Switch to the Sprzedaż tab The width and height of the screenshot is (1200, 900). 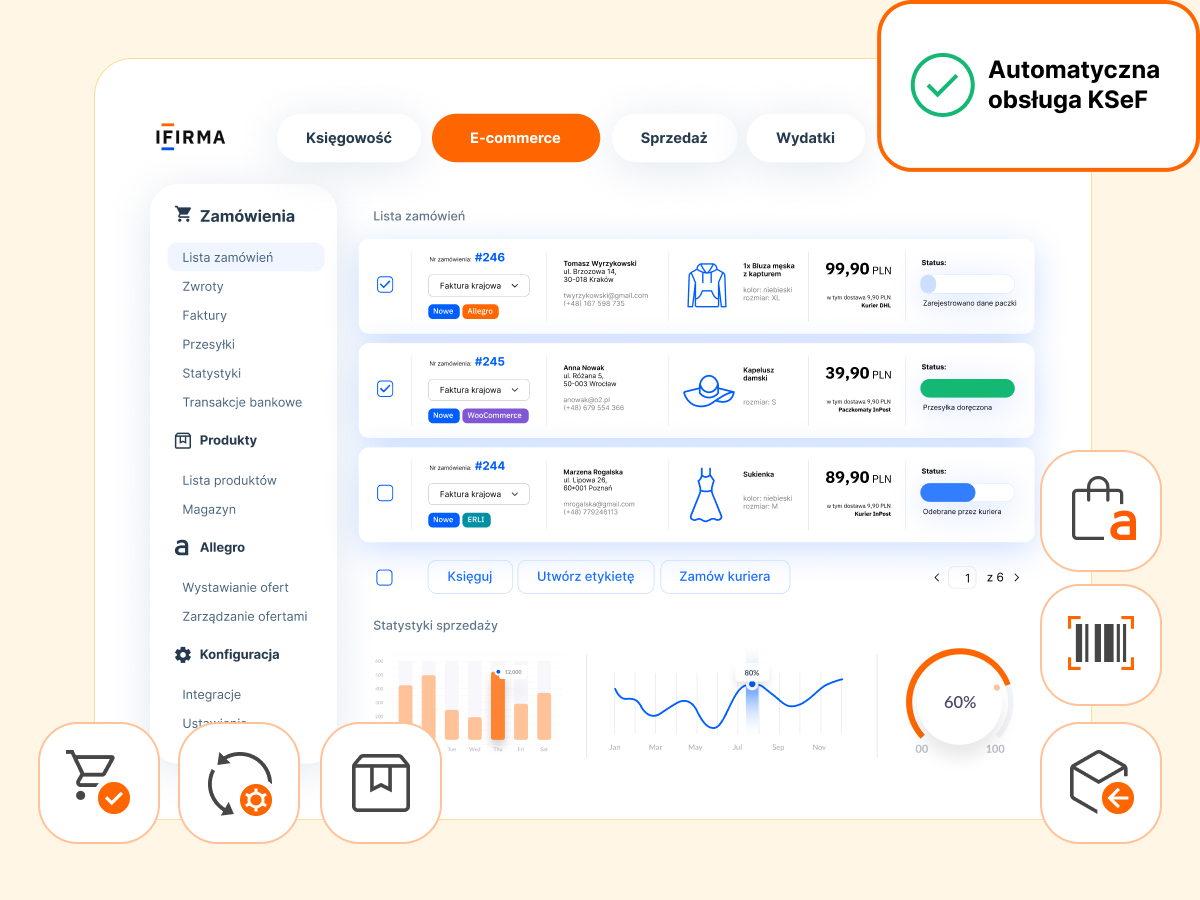[674, 138]
